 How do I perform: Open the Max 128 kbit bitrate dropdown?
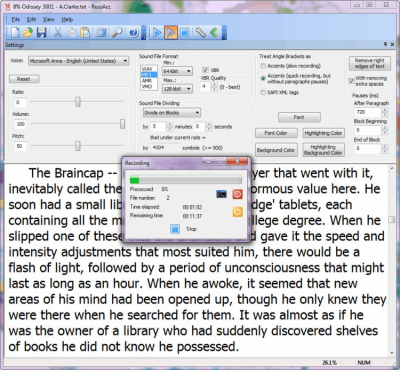[x=177, y=89]
